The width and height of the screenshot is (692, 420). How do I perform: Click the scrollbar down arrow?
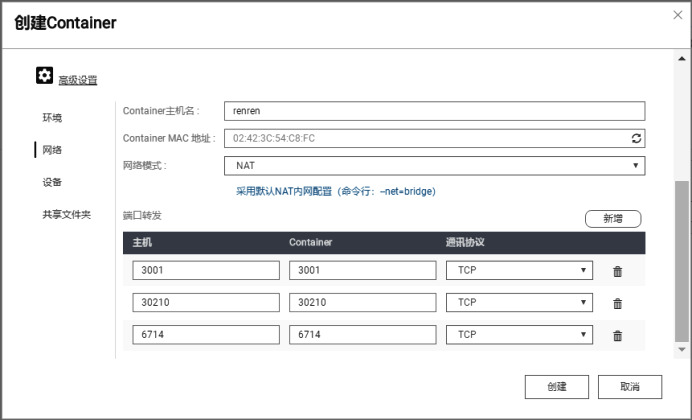[x=682, y=349]
